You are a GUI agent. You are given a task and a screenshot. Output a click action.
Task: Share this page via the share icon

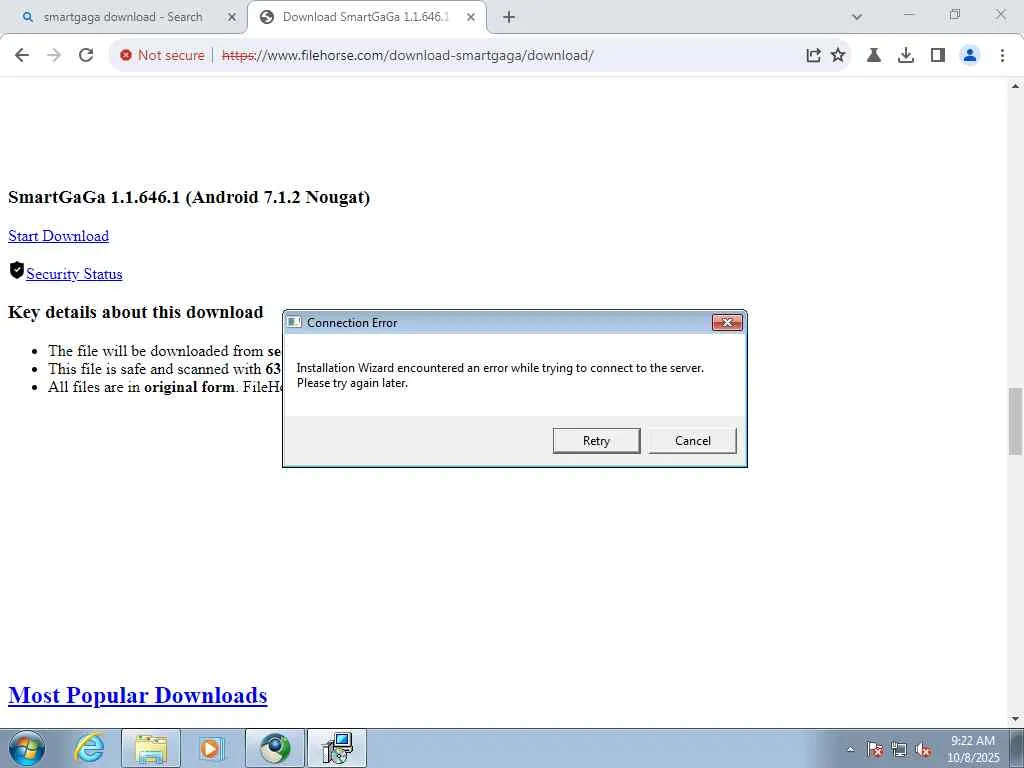click(x=813, y=56)
